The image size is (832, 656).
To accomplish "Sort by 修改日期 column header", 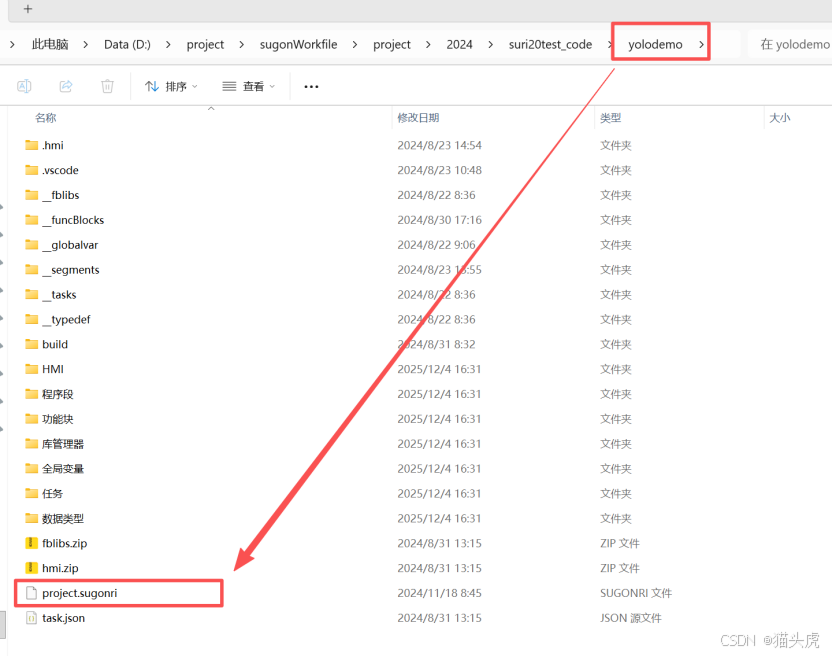I will 418,118.
